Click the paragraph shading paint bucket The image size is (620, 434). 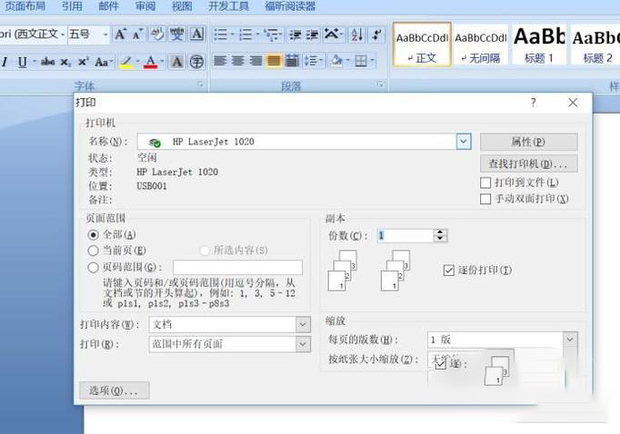[x=337, y=61]
